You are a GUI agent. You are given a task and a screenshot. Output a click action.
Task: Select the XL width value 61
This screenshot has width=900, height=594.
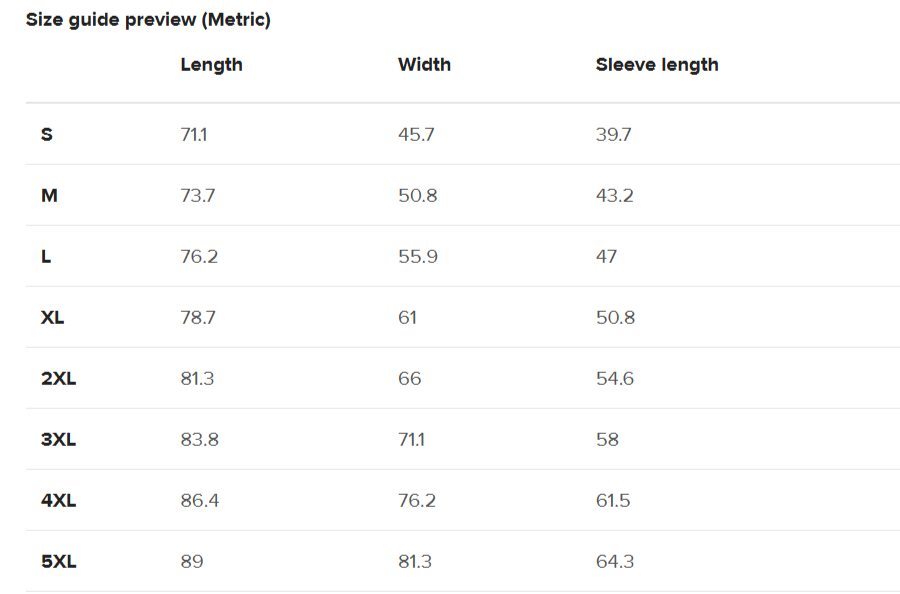tap(407, 317)
